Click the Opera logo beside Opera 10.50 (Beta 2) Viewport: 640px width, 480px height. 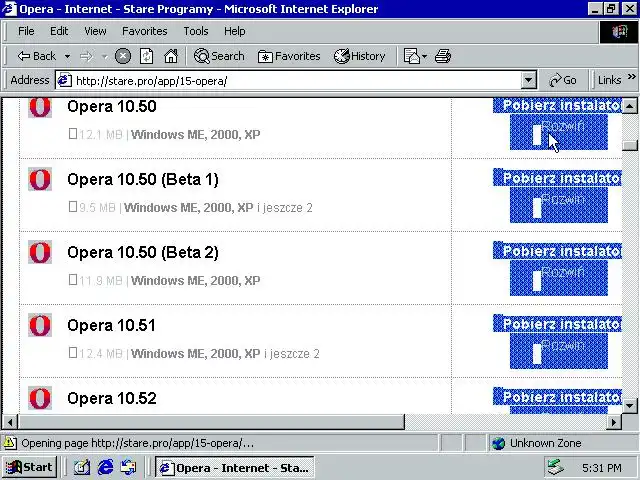click(x=40, y=252)
